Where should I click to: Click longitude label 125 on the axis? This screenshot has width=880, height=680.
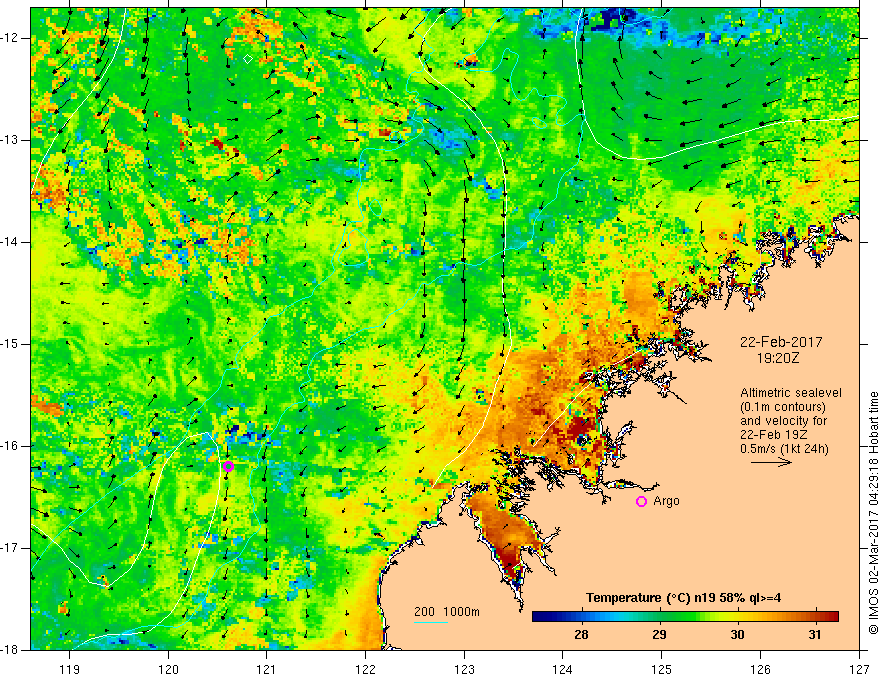tap(662, 669)
